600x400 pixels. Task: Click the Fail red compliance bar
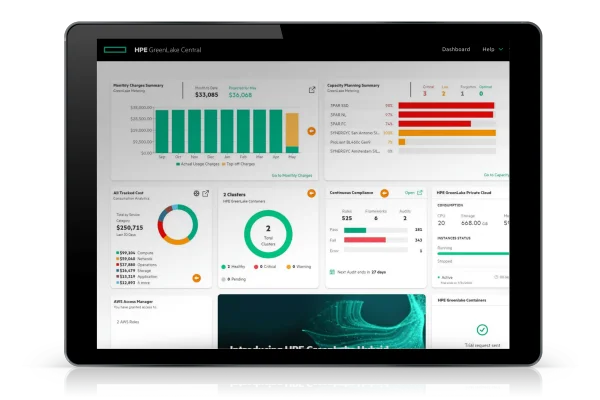click(x=365, y=240)
